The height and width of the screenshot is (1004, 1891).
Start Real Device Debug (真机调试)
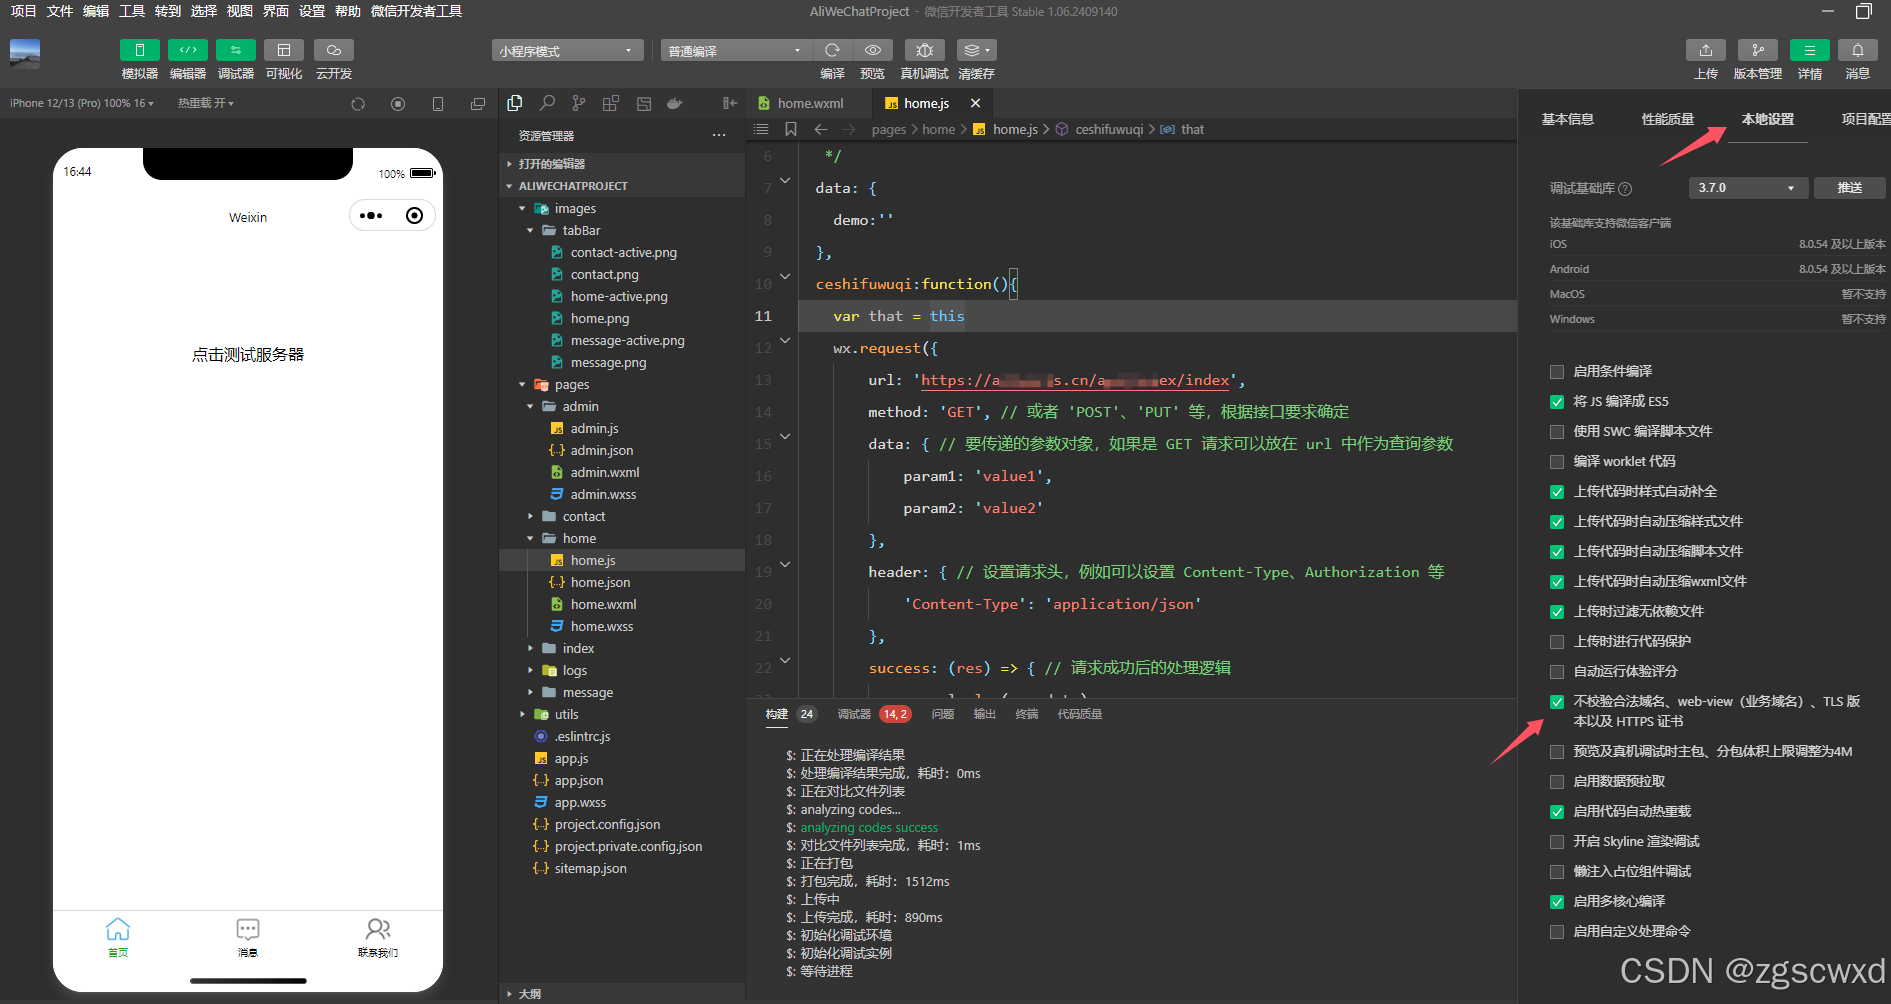(925, 50)
